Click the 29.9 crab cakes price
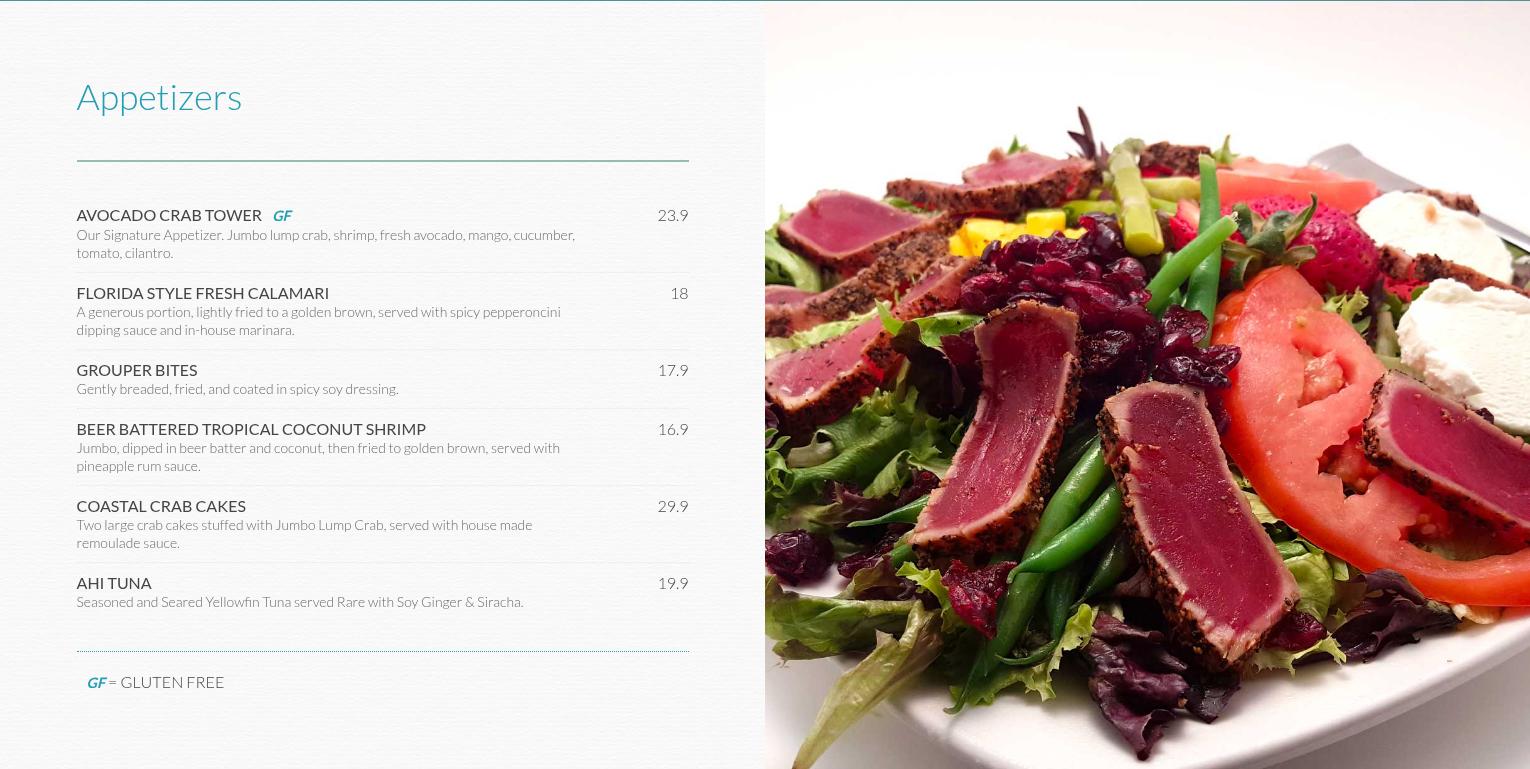This screenshot has width=1530, height=769. [672, 506]
